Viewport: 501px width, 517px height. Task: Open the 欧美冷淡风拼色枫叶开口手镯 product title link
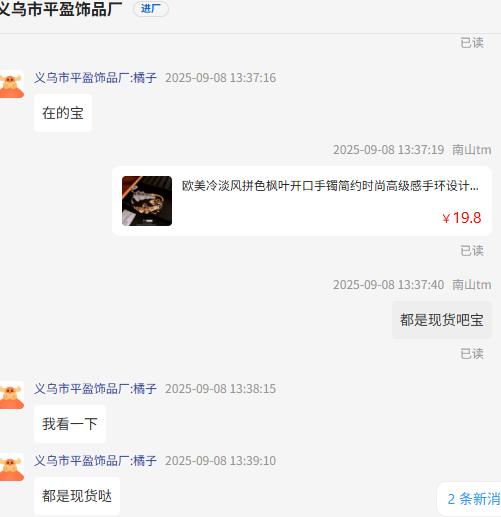pyautogui.click(x=330, y=186)
